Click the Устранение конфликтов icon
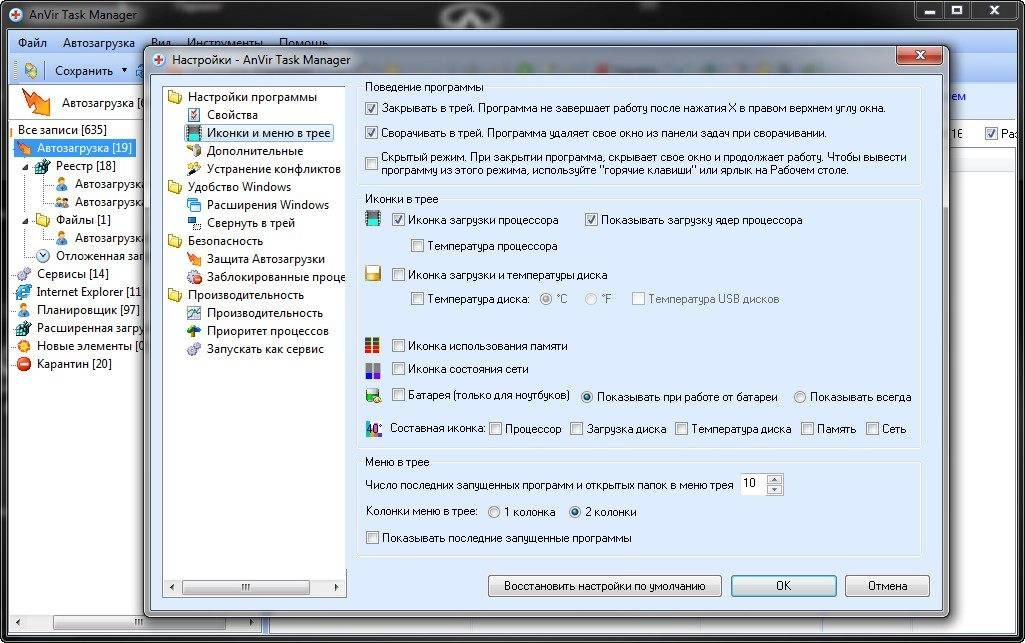This screenshot has width=1025, height=643. pyautogui.click(x=194, y=169)
